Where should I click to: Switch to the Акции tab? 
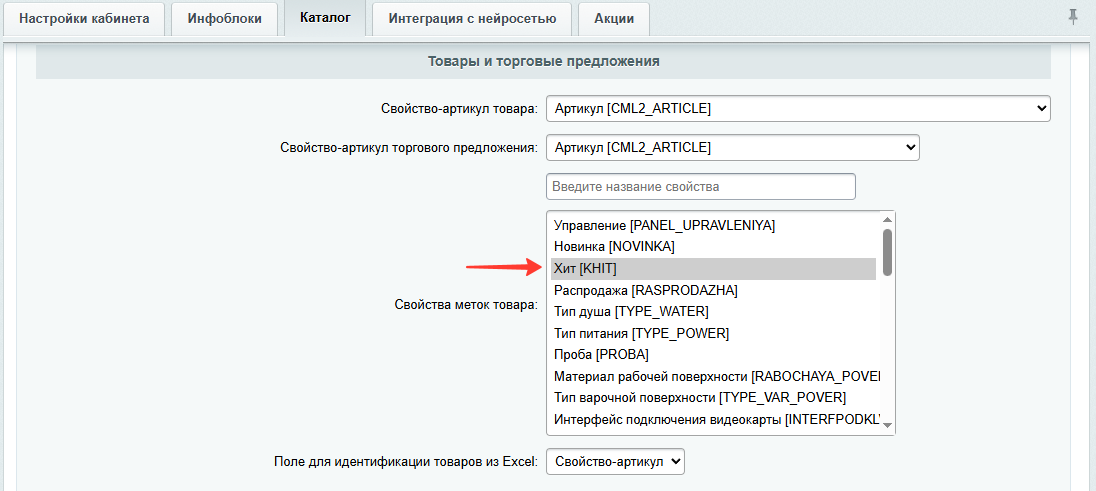click(x=614, y=19)
